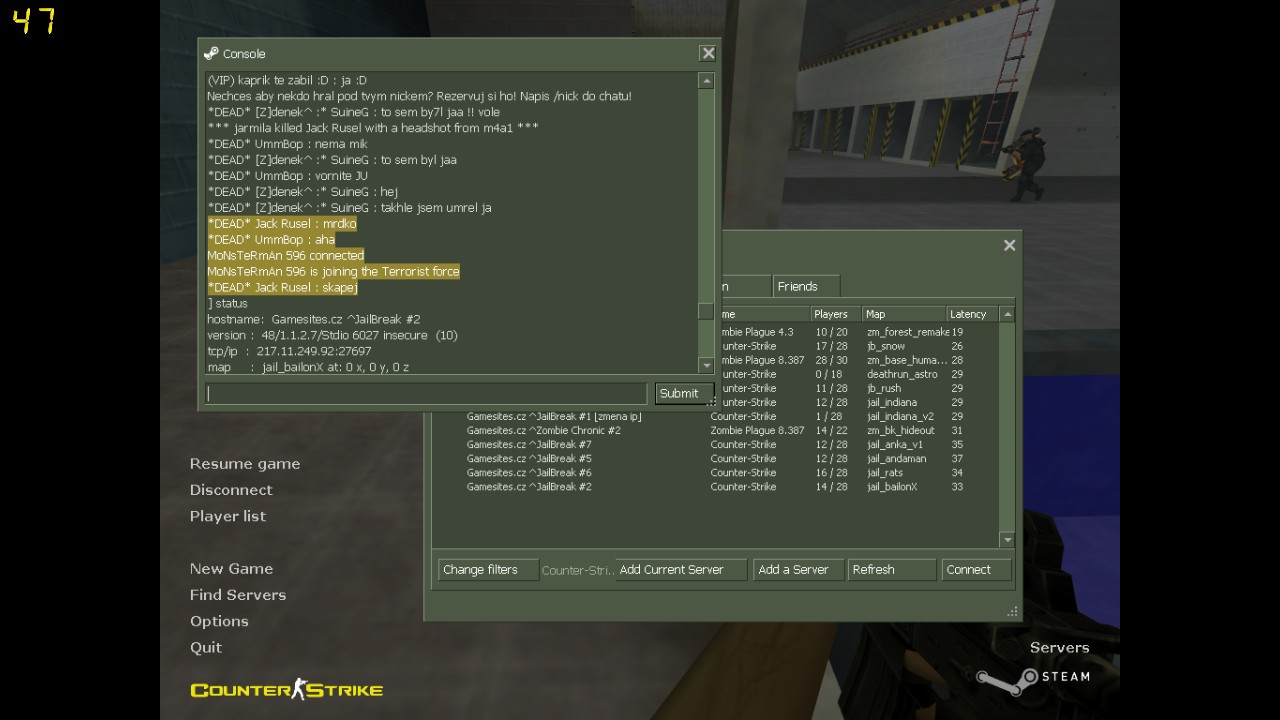
Task: Click console line 'Jack Rusel : skapej'
Action: pyautogui.click(x=282, y=288)
